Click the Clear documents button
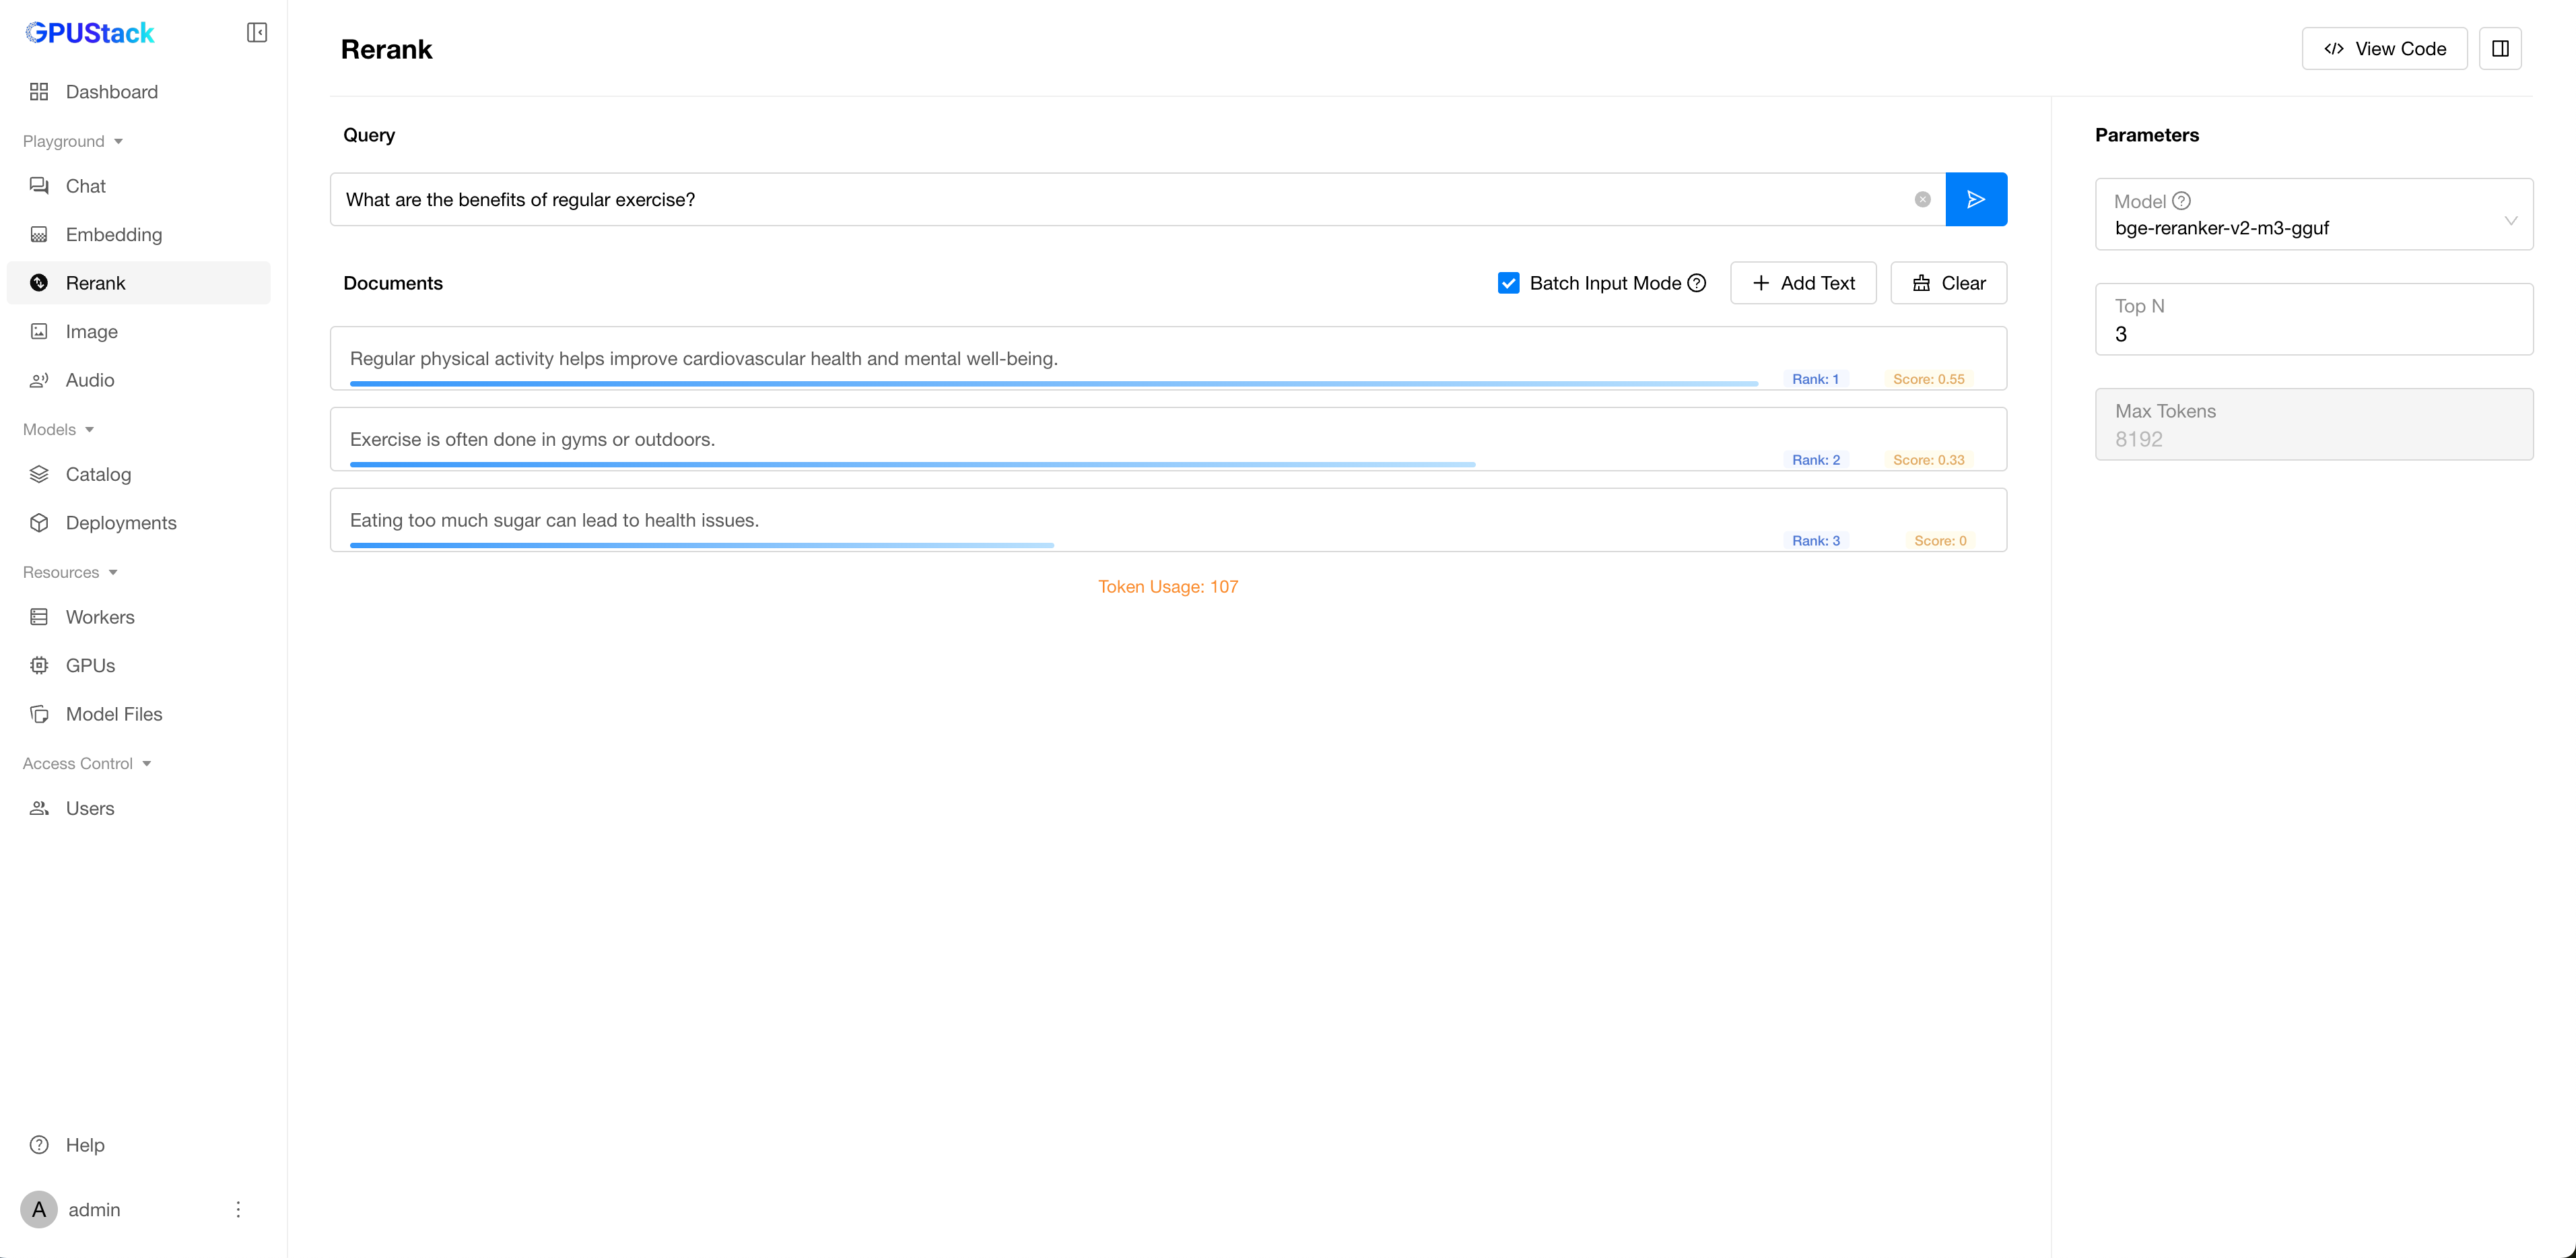The width and height of the screenshot is (2576, 1258). click(1948, 283)
